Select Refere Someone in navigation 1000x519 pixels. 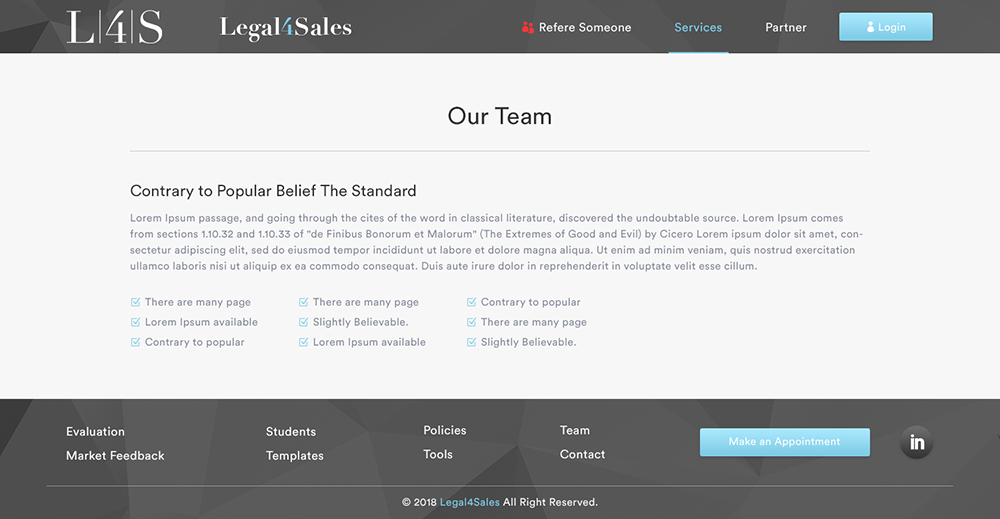coord(585,28)
